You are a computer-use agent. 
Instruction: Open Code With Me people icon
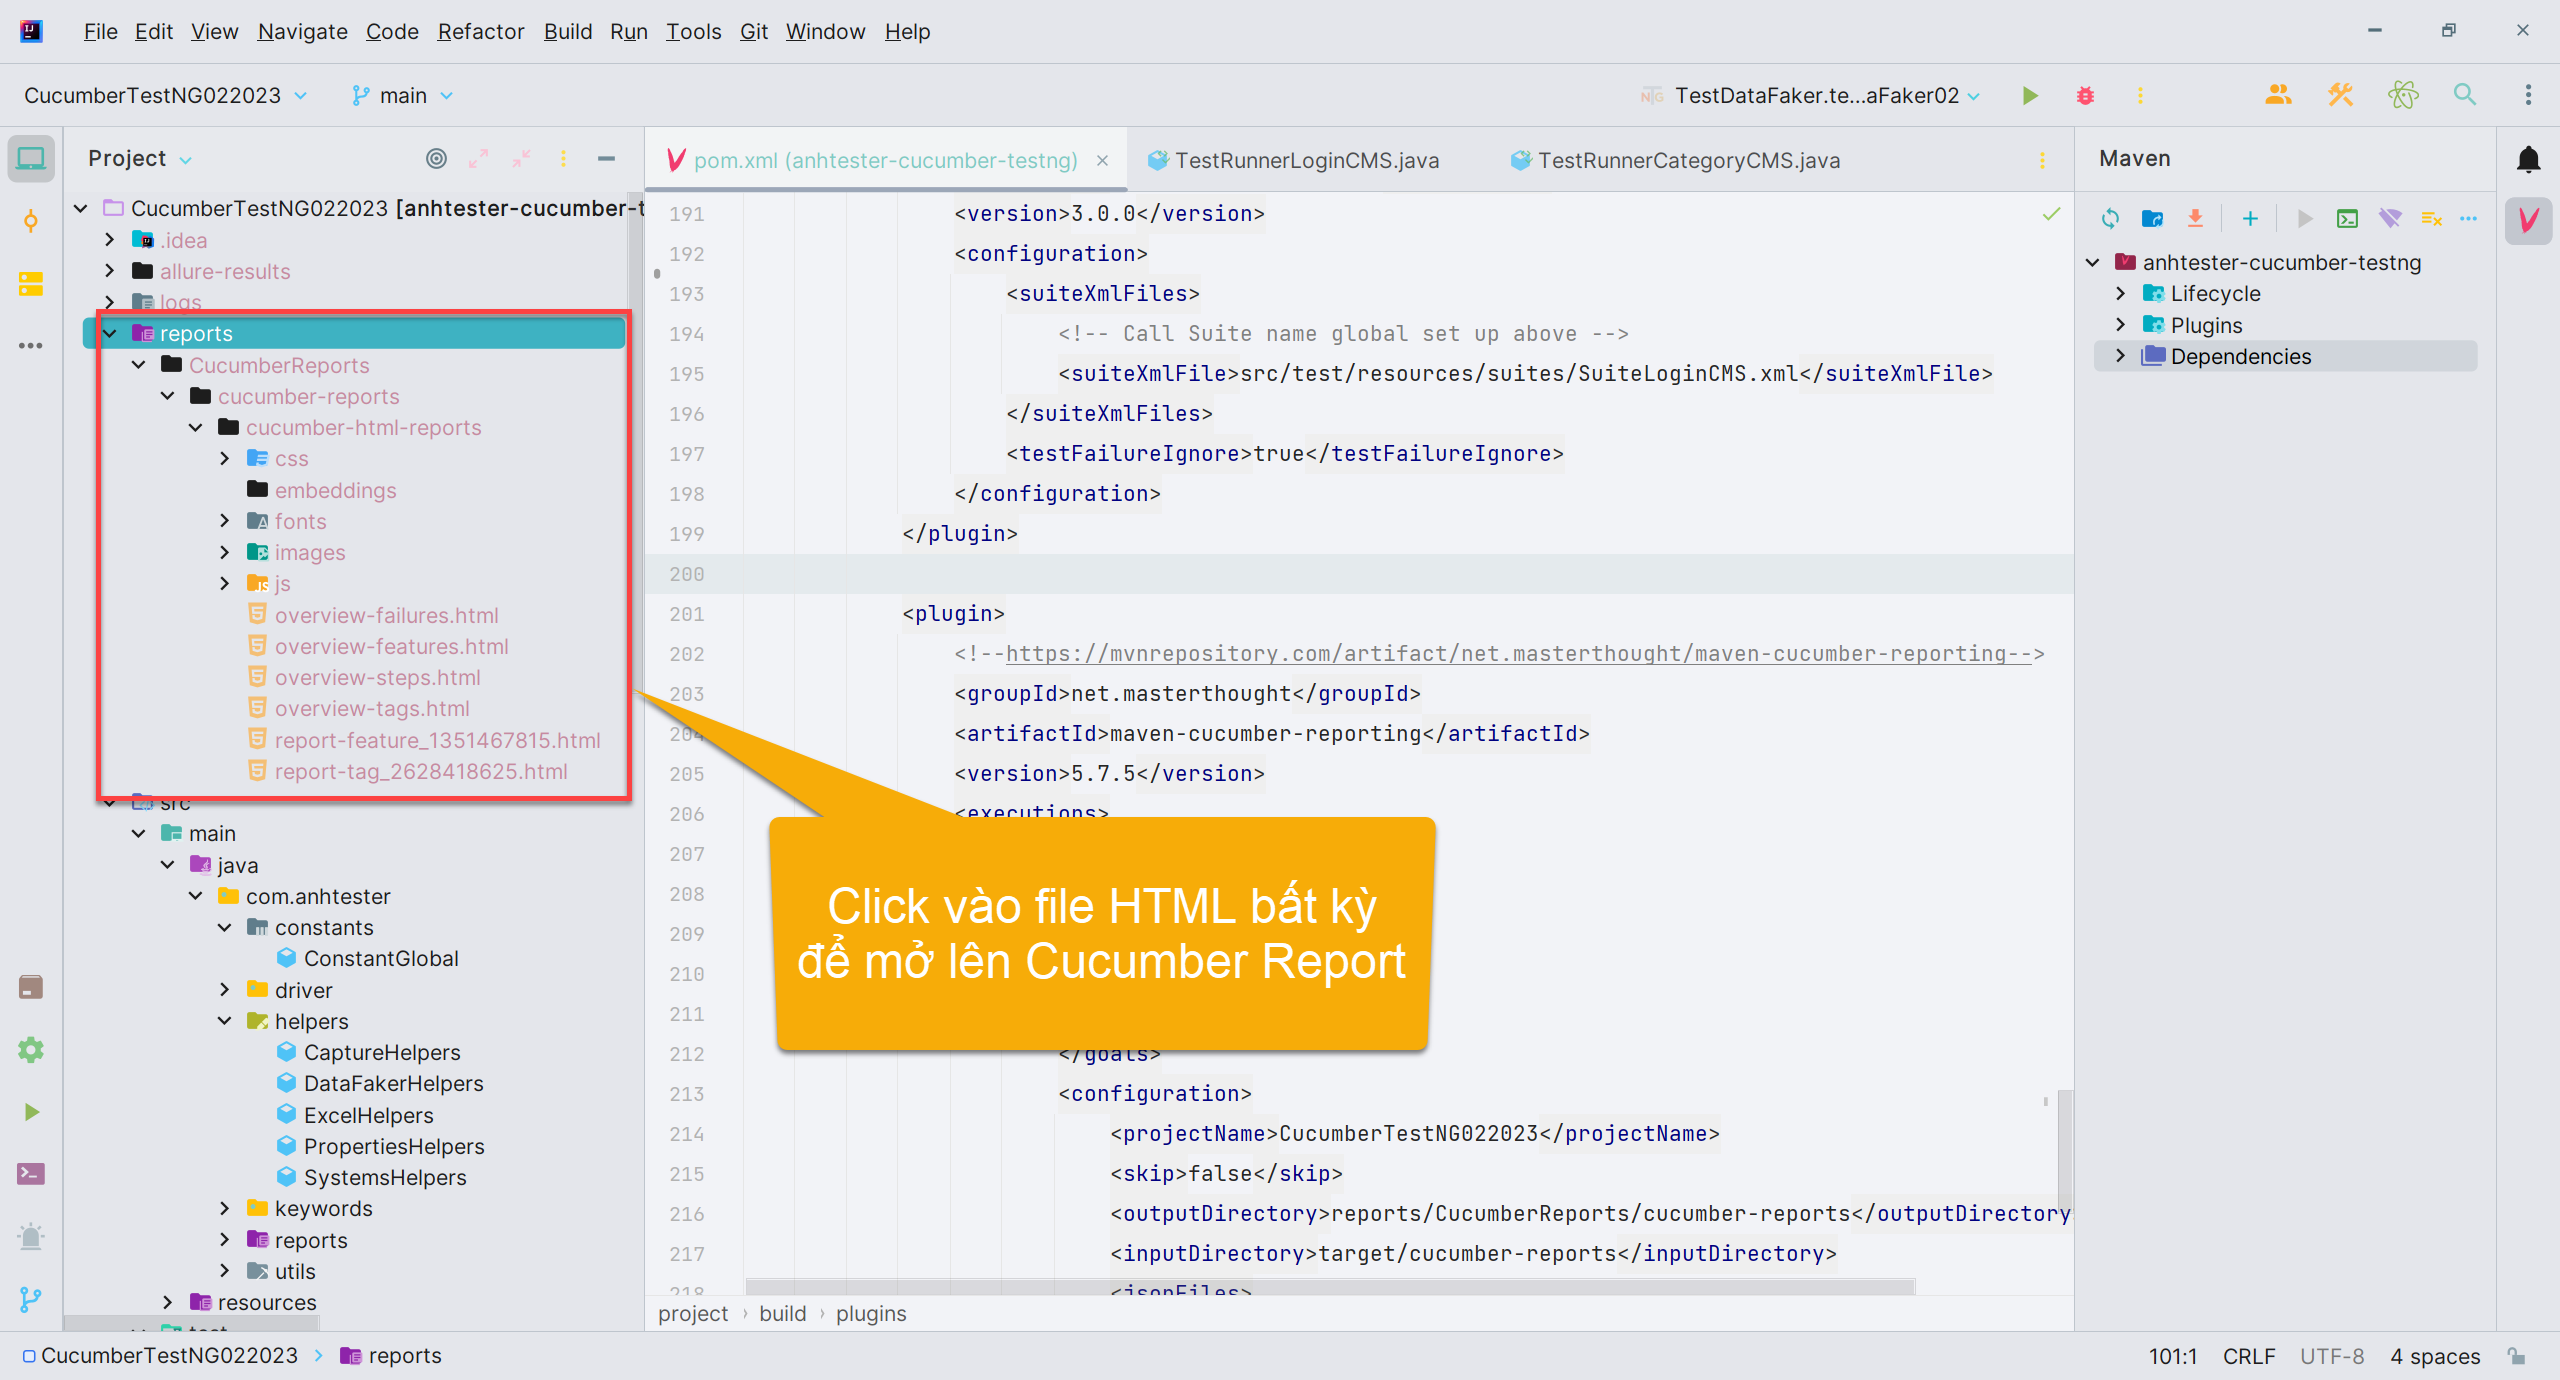(2278, 95)
